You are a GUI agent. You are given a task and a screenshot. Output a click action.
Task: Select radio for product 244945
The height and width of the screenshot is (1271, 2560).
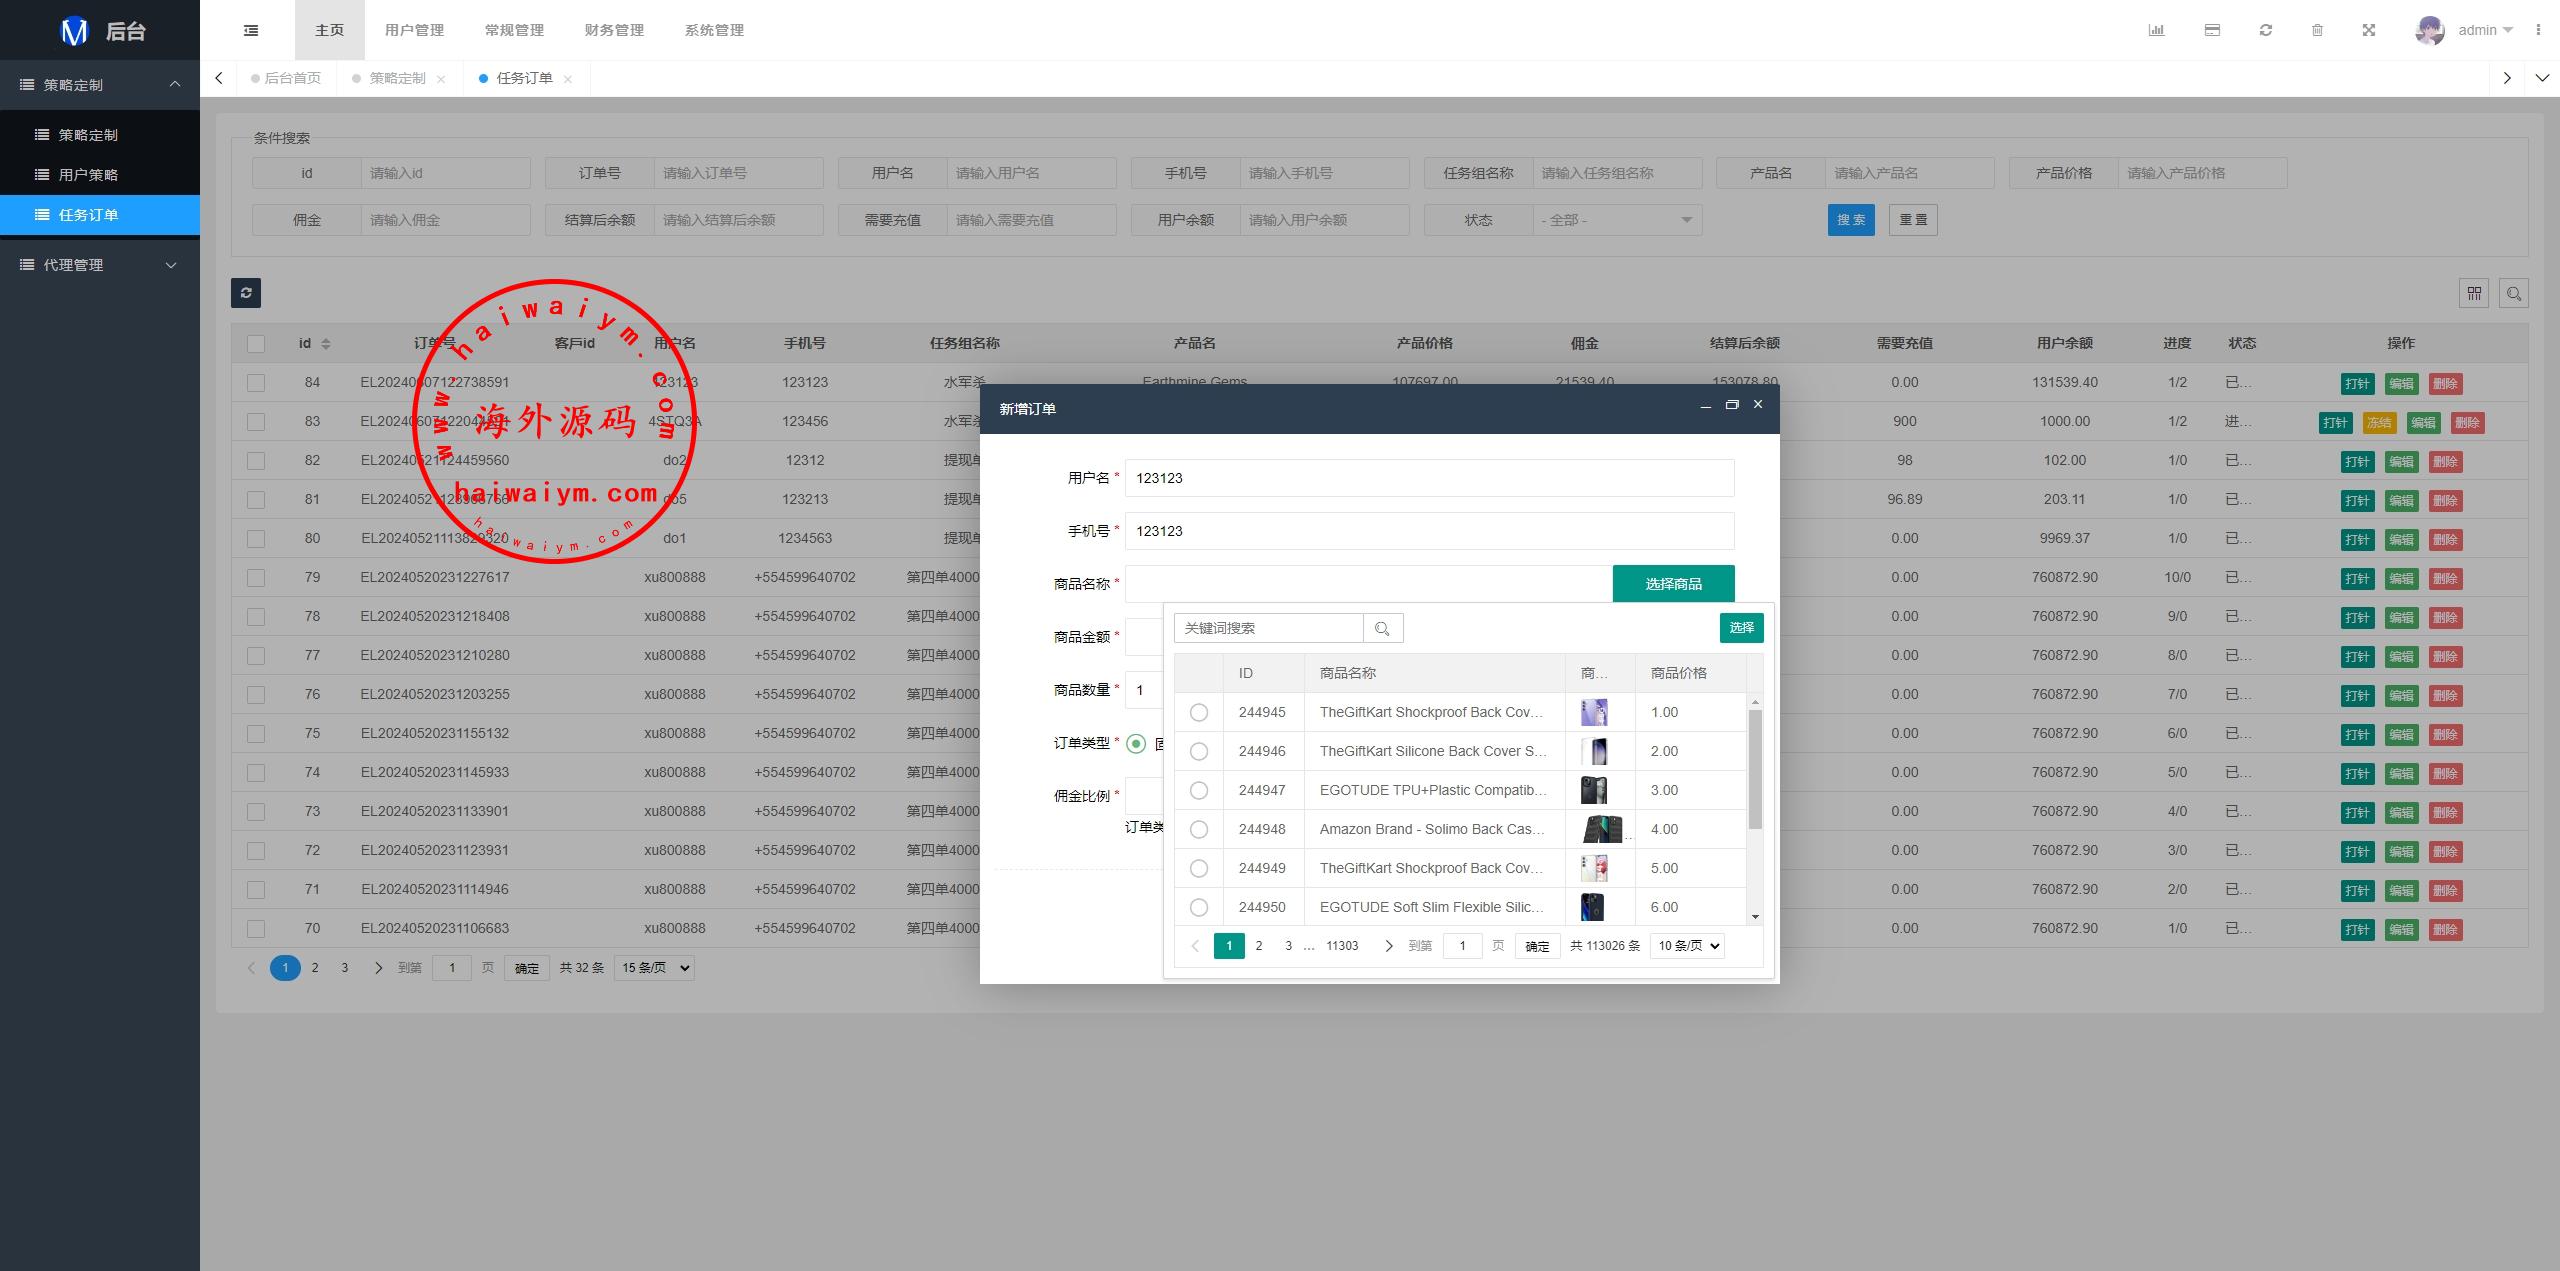[x=1199, y=712]
